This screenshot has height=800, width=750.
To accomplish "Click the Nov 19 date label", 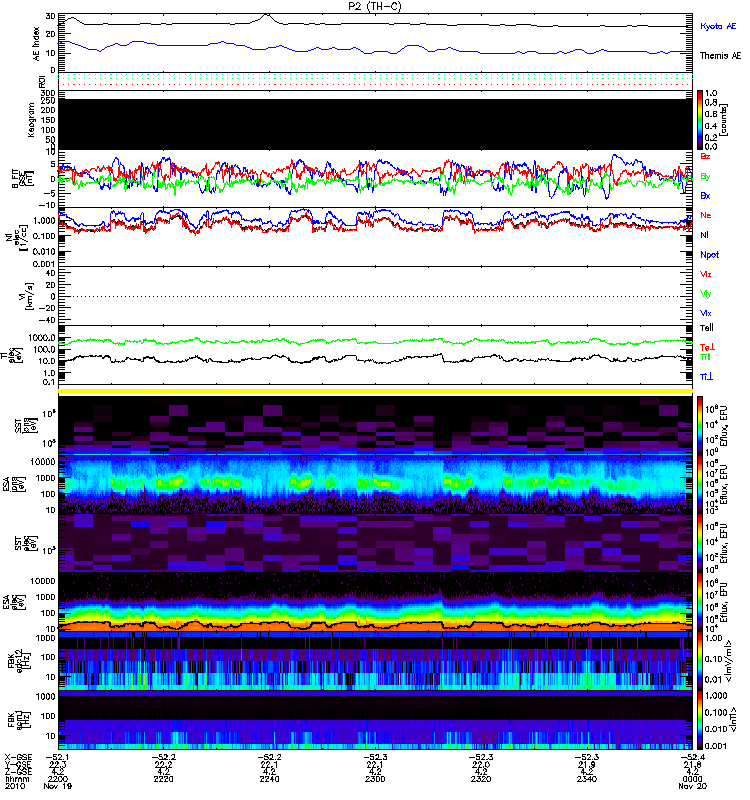I will (57, 786).
